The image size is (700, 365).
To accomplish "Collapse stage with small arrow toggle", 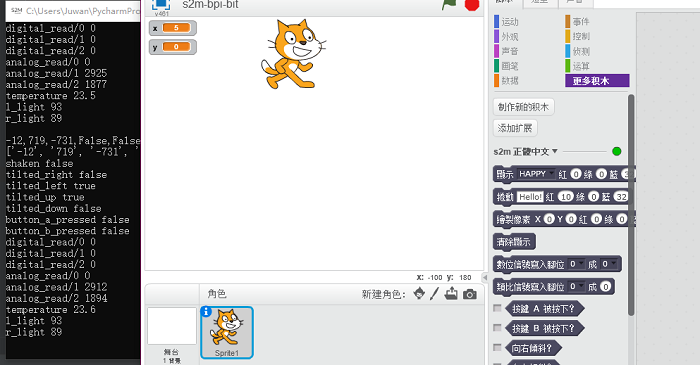I will 485,278.
